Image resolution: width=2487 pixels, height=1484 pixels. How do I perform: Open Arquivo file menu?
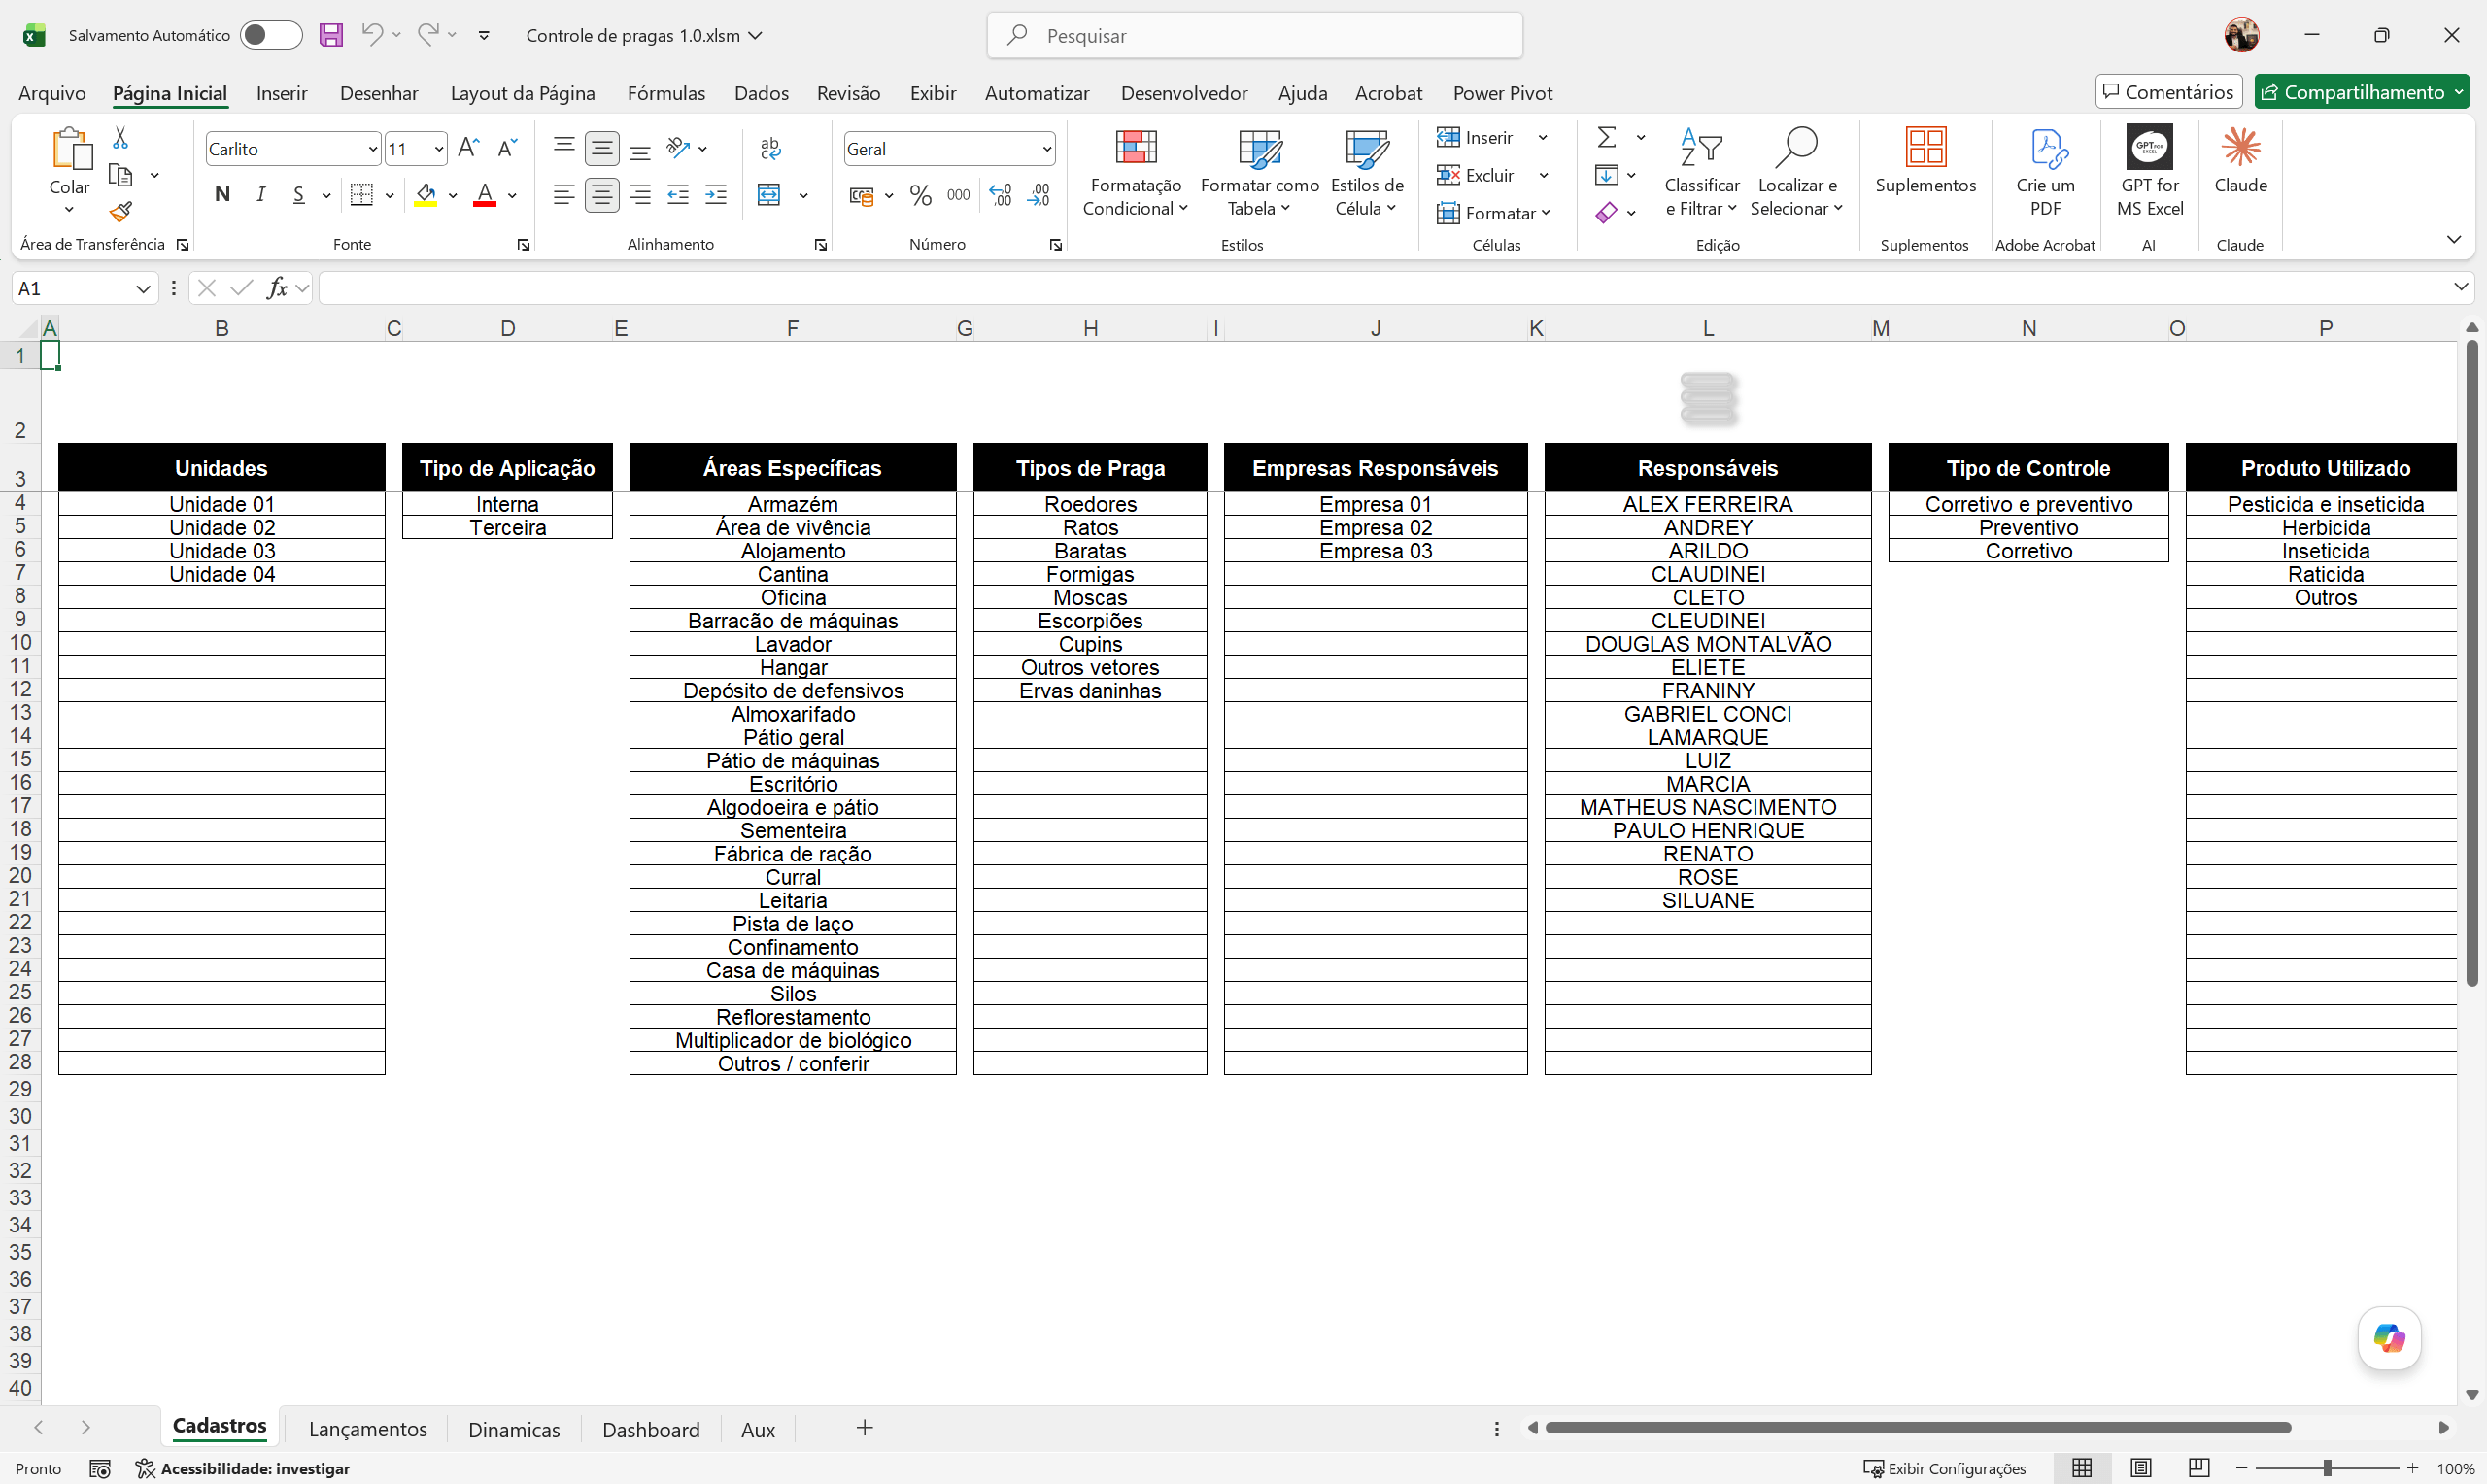(x=52, y=93)
